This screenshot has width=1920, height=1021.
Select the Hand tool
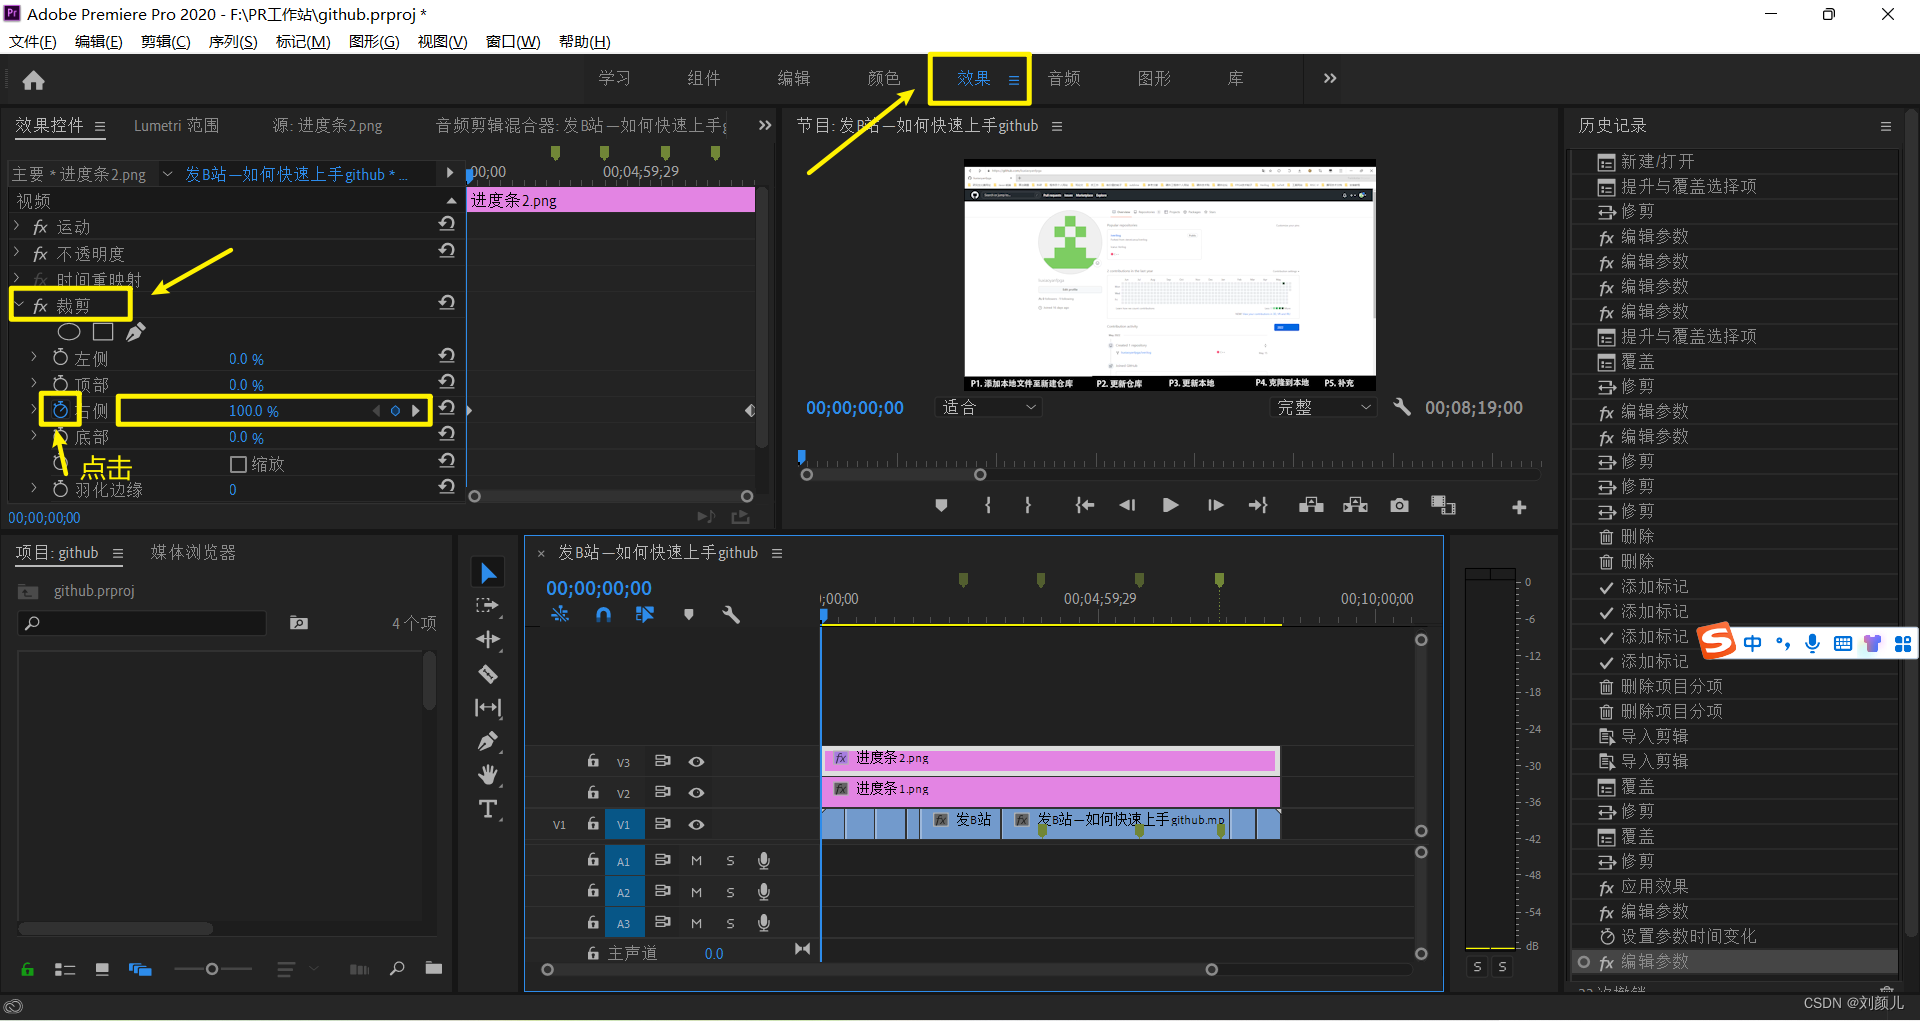pyautogui.click(x=488, y=775)
